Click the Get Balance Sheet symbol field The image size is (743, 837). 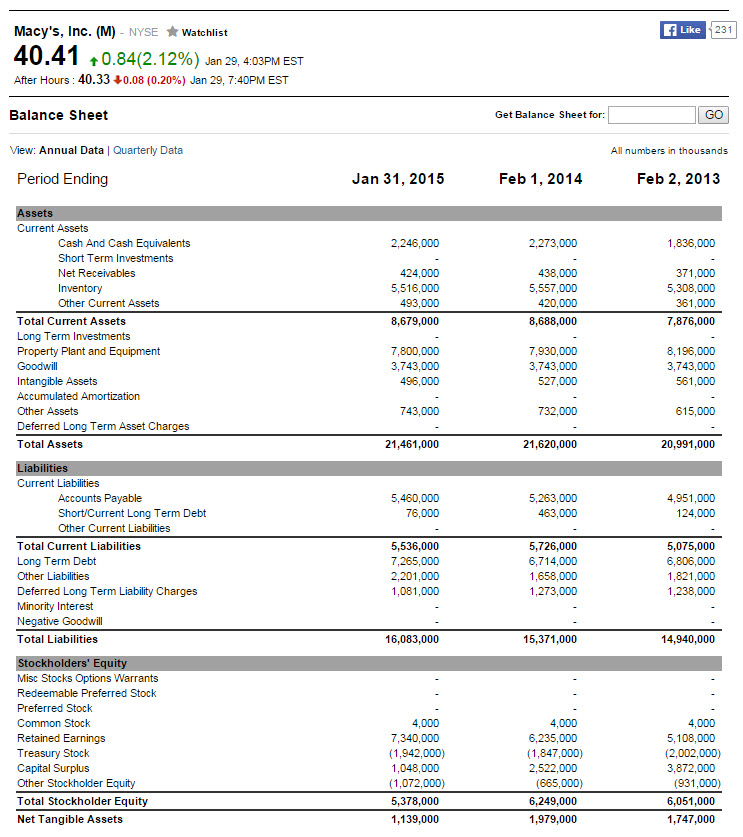click(x=651, y=115)
